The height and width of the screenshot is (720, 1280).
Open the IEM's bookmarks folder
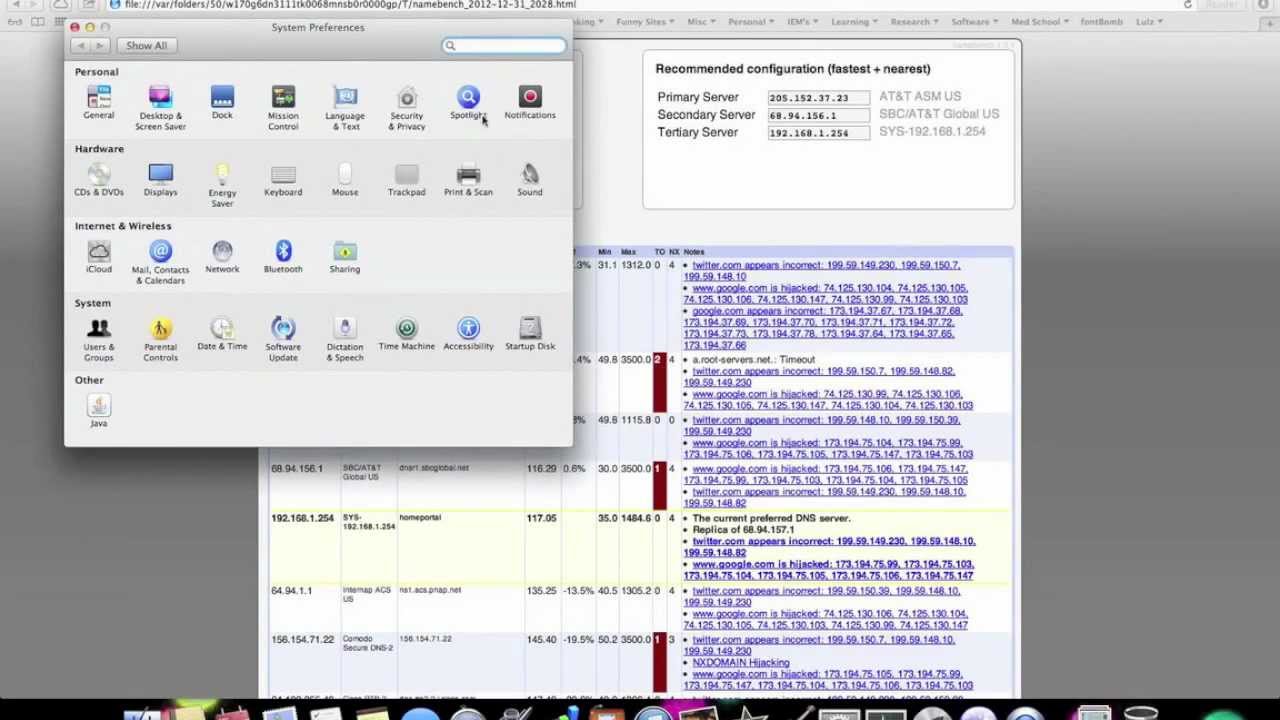[803, 21]
